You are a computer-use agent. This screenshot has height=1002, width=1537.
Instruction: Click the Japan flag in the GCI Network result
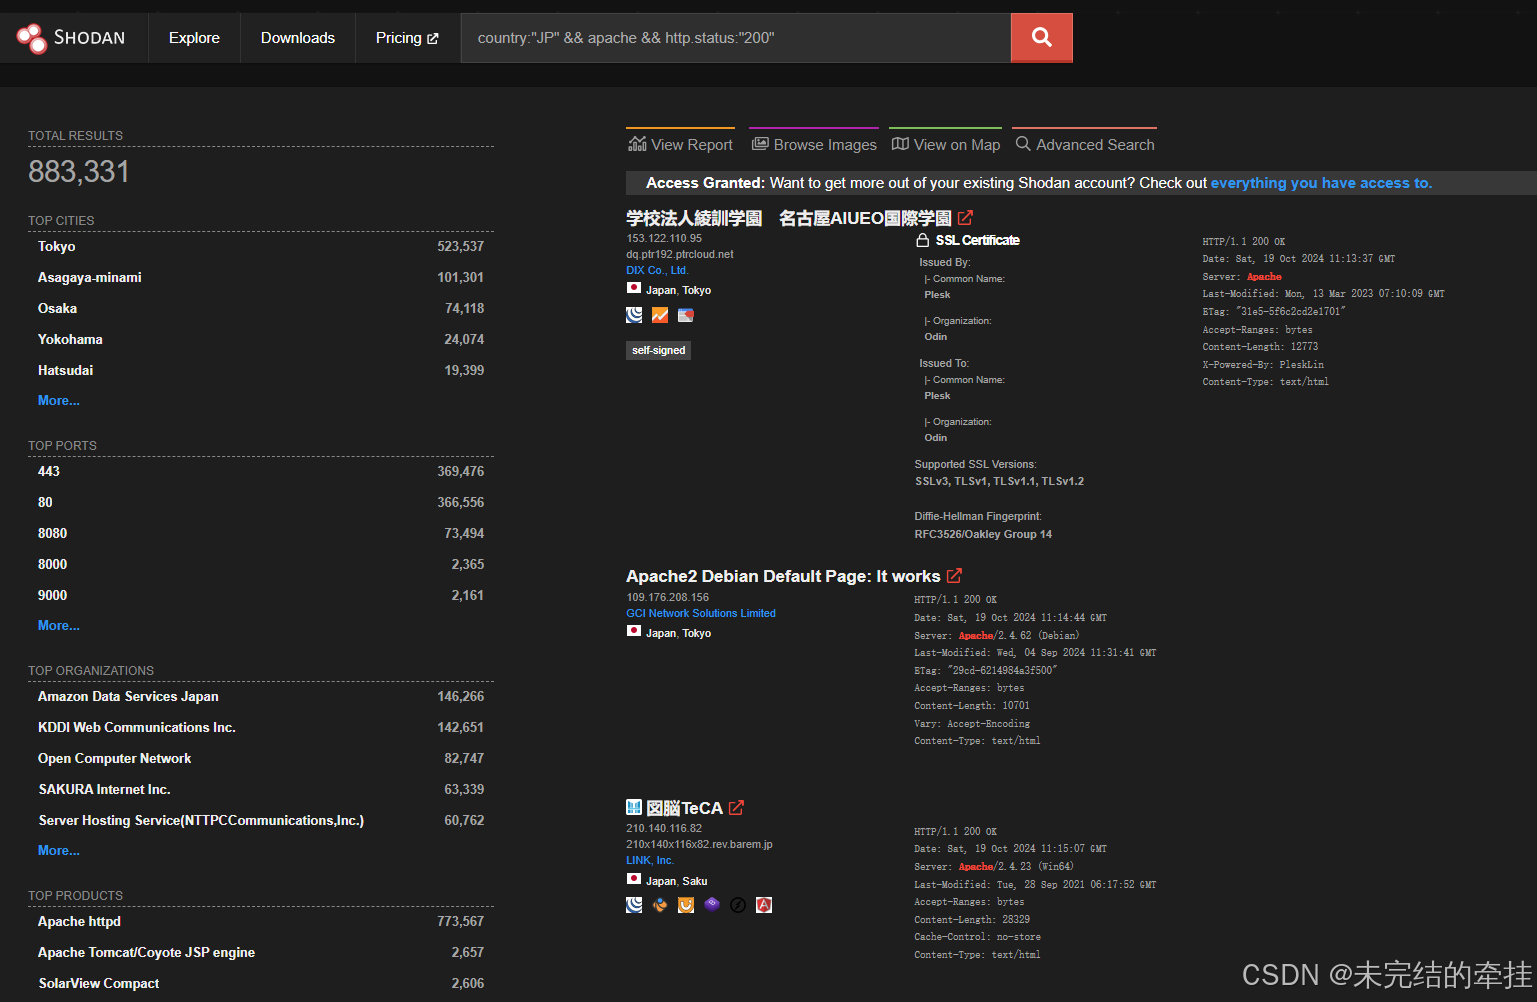tap(634, 631)
